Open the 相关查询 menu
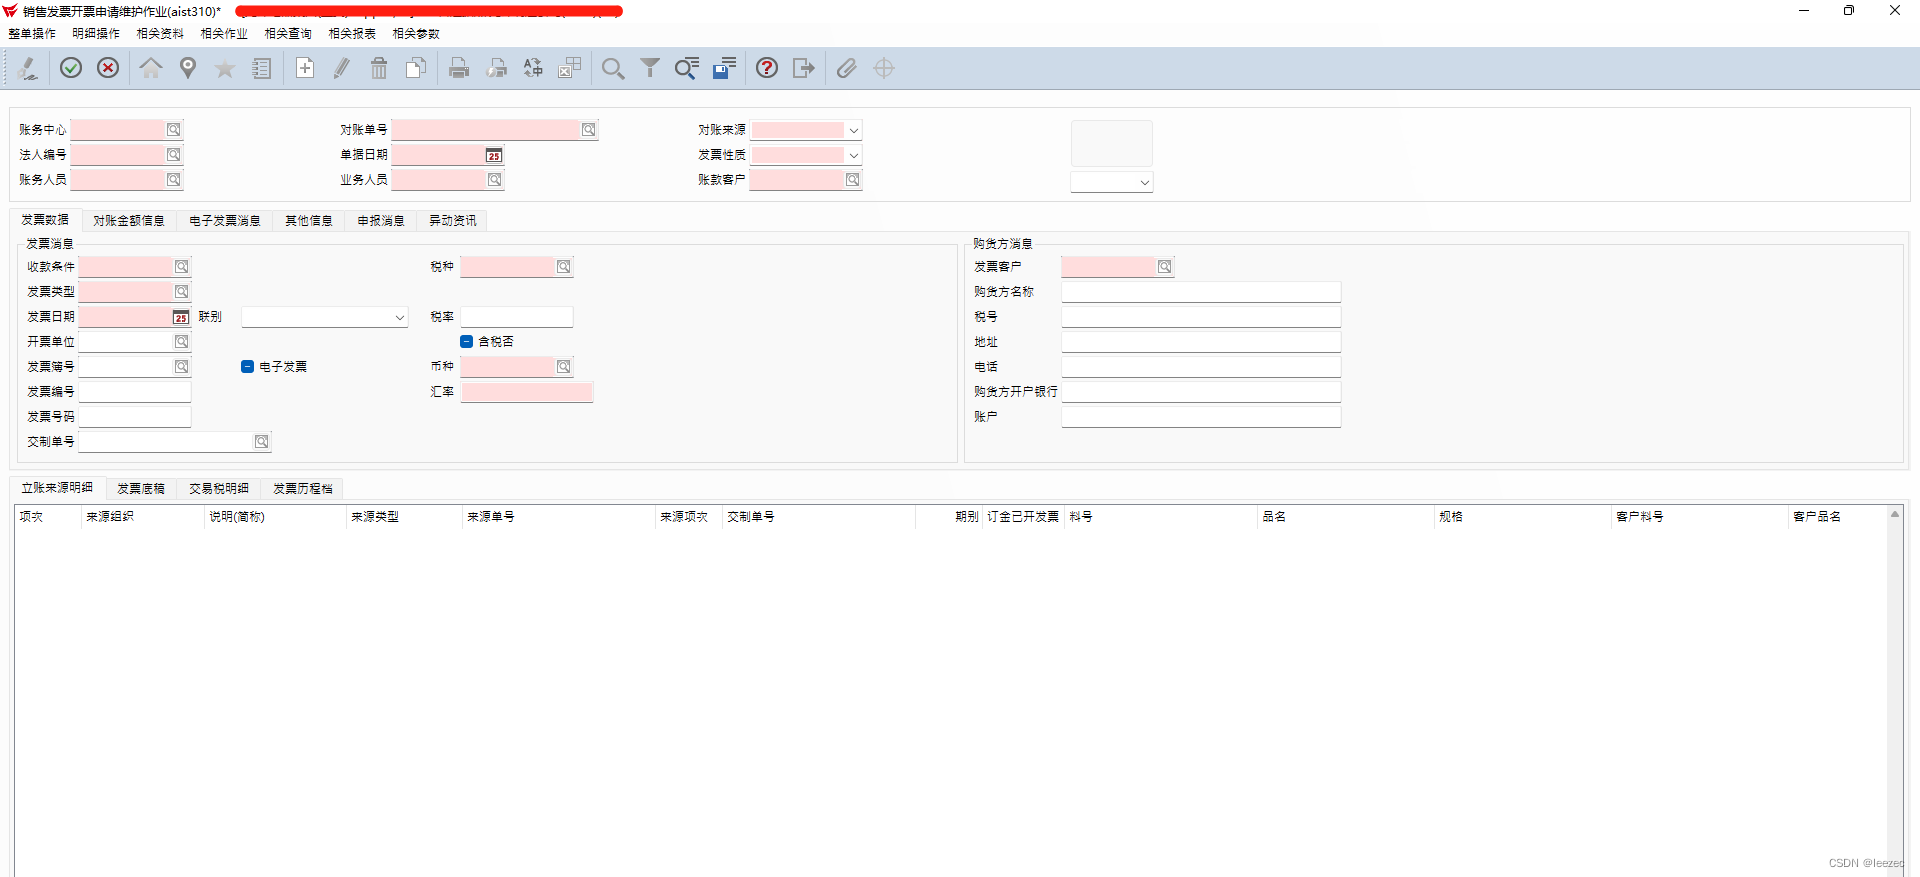The image size is (1920, 877). [288, 34]
